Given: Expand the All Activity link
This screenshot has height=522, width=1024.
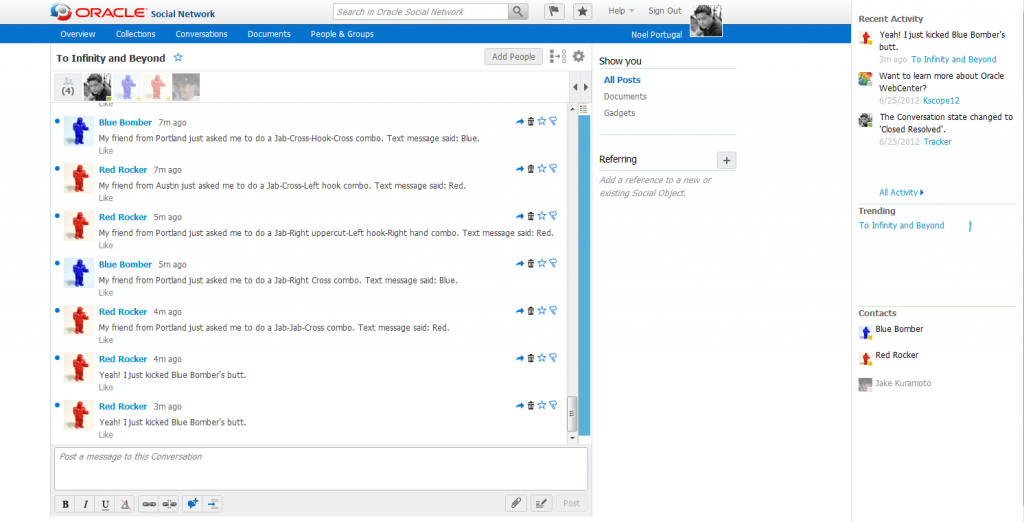Looking at the screenshot, I should coord(901,192).
